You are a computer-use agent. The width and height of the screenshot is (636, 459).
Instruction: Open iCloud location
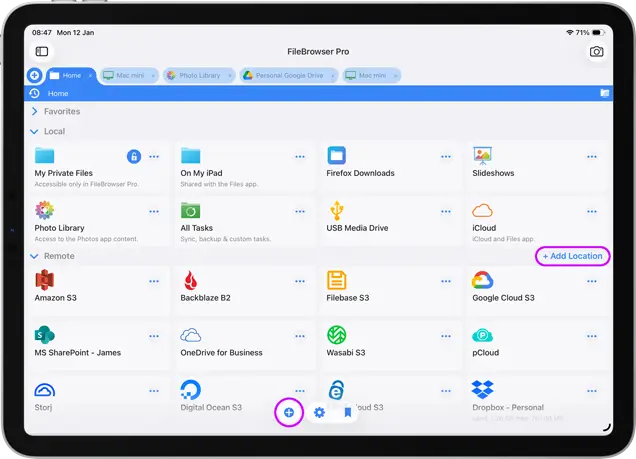coord(535,222)
